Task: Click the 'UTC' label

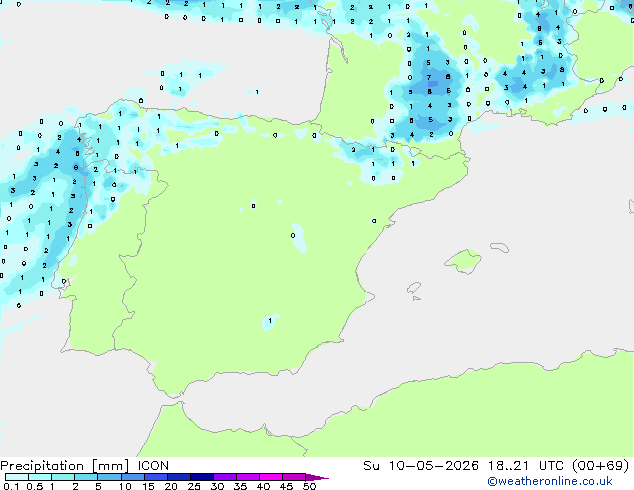Action: coord(551,466)
